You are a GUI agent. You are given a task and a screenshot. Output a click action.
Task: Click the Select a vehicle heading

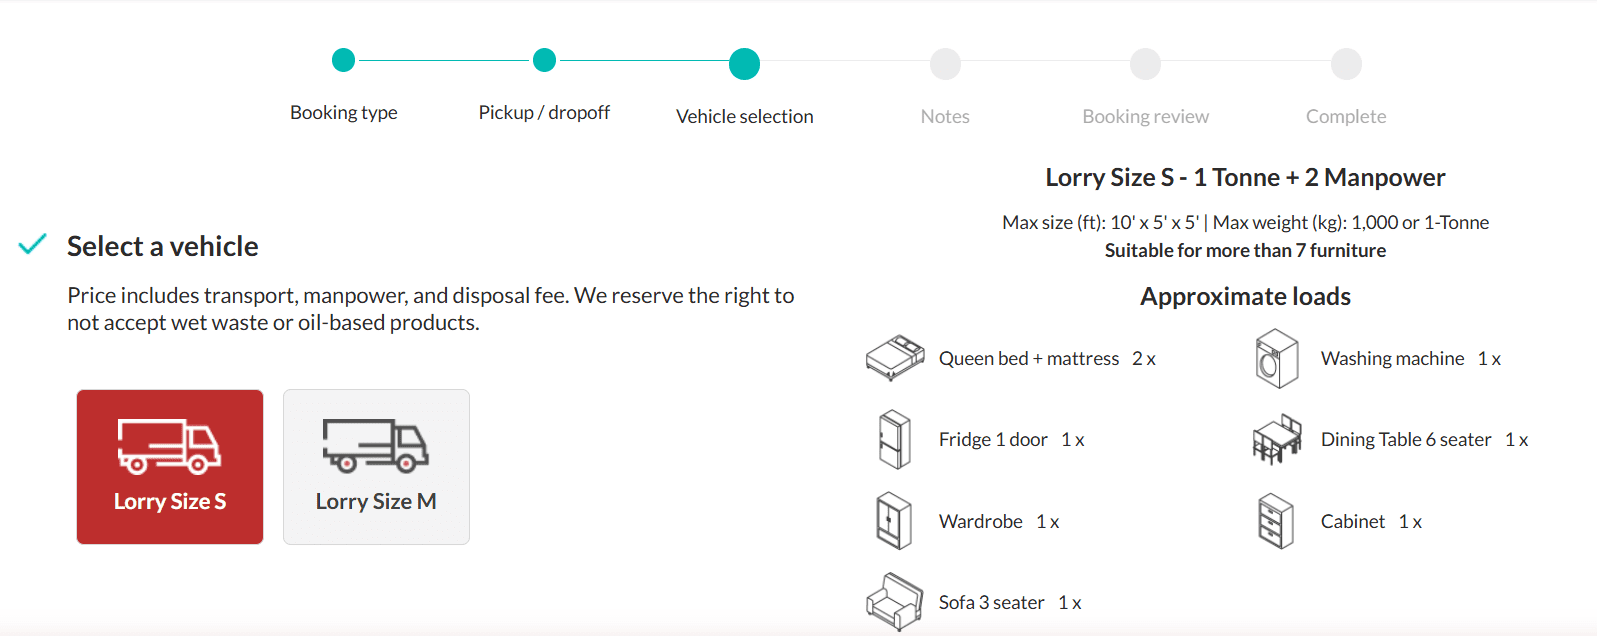[x=163, y=246]
